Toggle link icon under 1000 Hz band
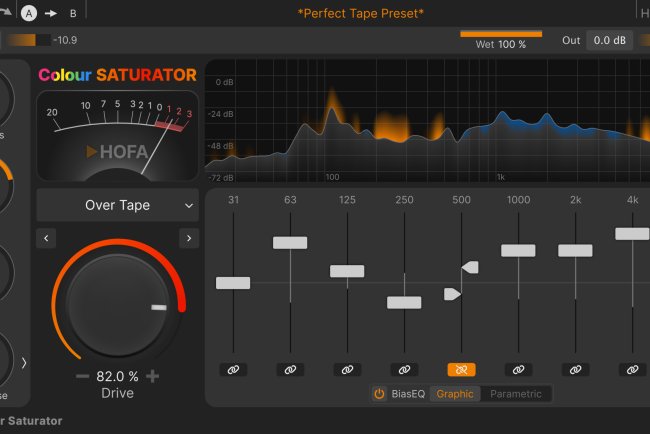Image resolution: width=650 pixels, height=434 pixels. (x=519, y=370)
